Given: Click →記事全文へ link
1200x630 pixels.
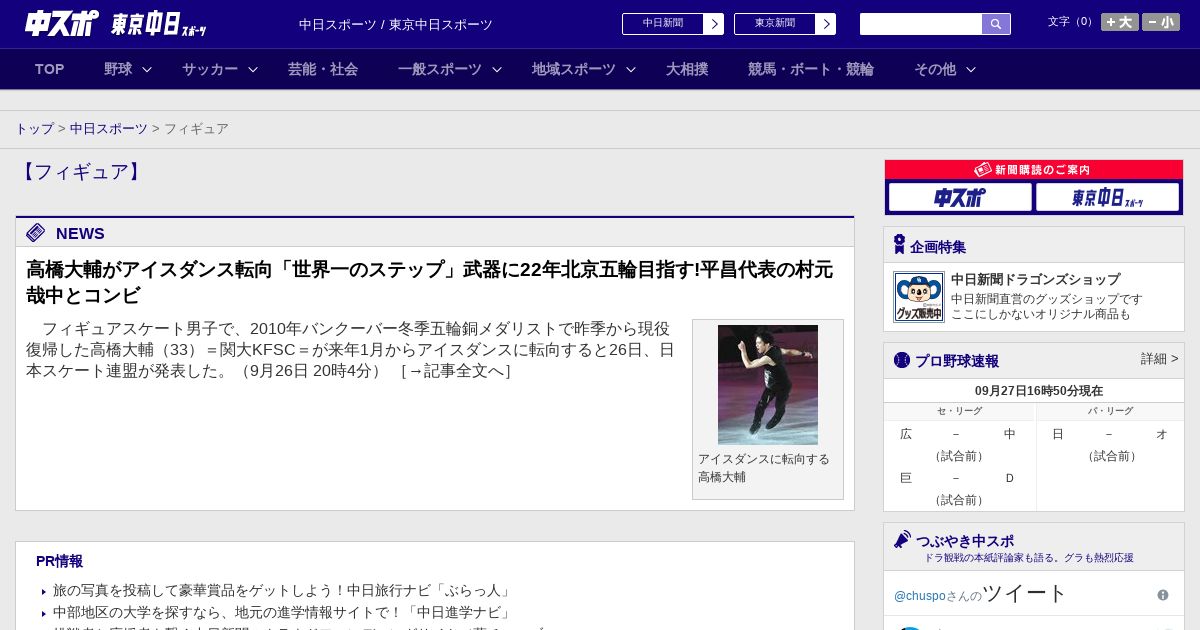Looking at the screenshot, I should [455, 371].
